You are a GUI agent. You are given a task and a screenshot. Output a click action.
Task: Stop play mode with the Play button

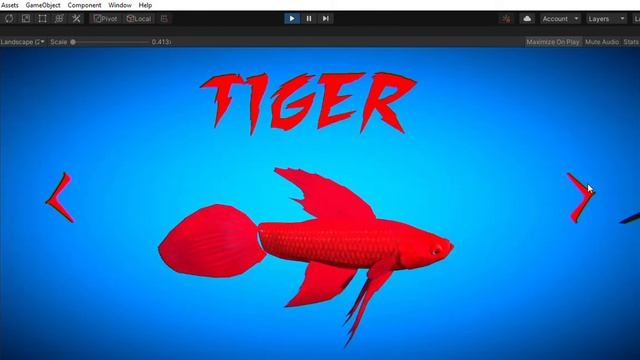click(x=292, y=19)
